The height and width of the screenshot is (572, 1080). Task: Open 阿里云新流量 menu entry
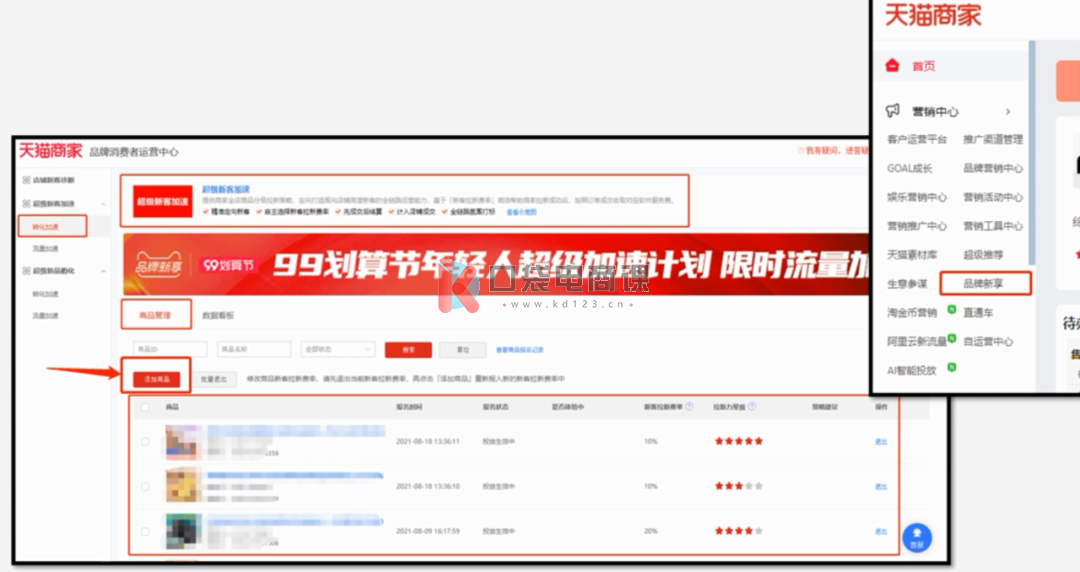[917, 342]
